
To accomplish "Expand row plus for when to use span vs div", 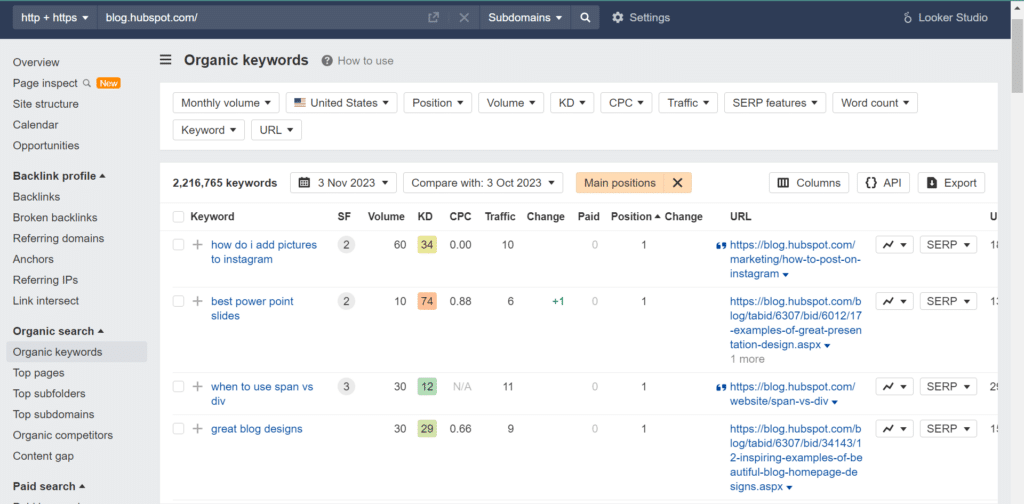I will coord(198,386).
